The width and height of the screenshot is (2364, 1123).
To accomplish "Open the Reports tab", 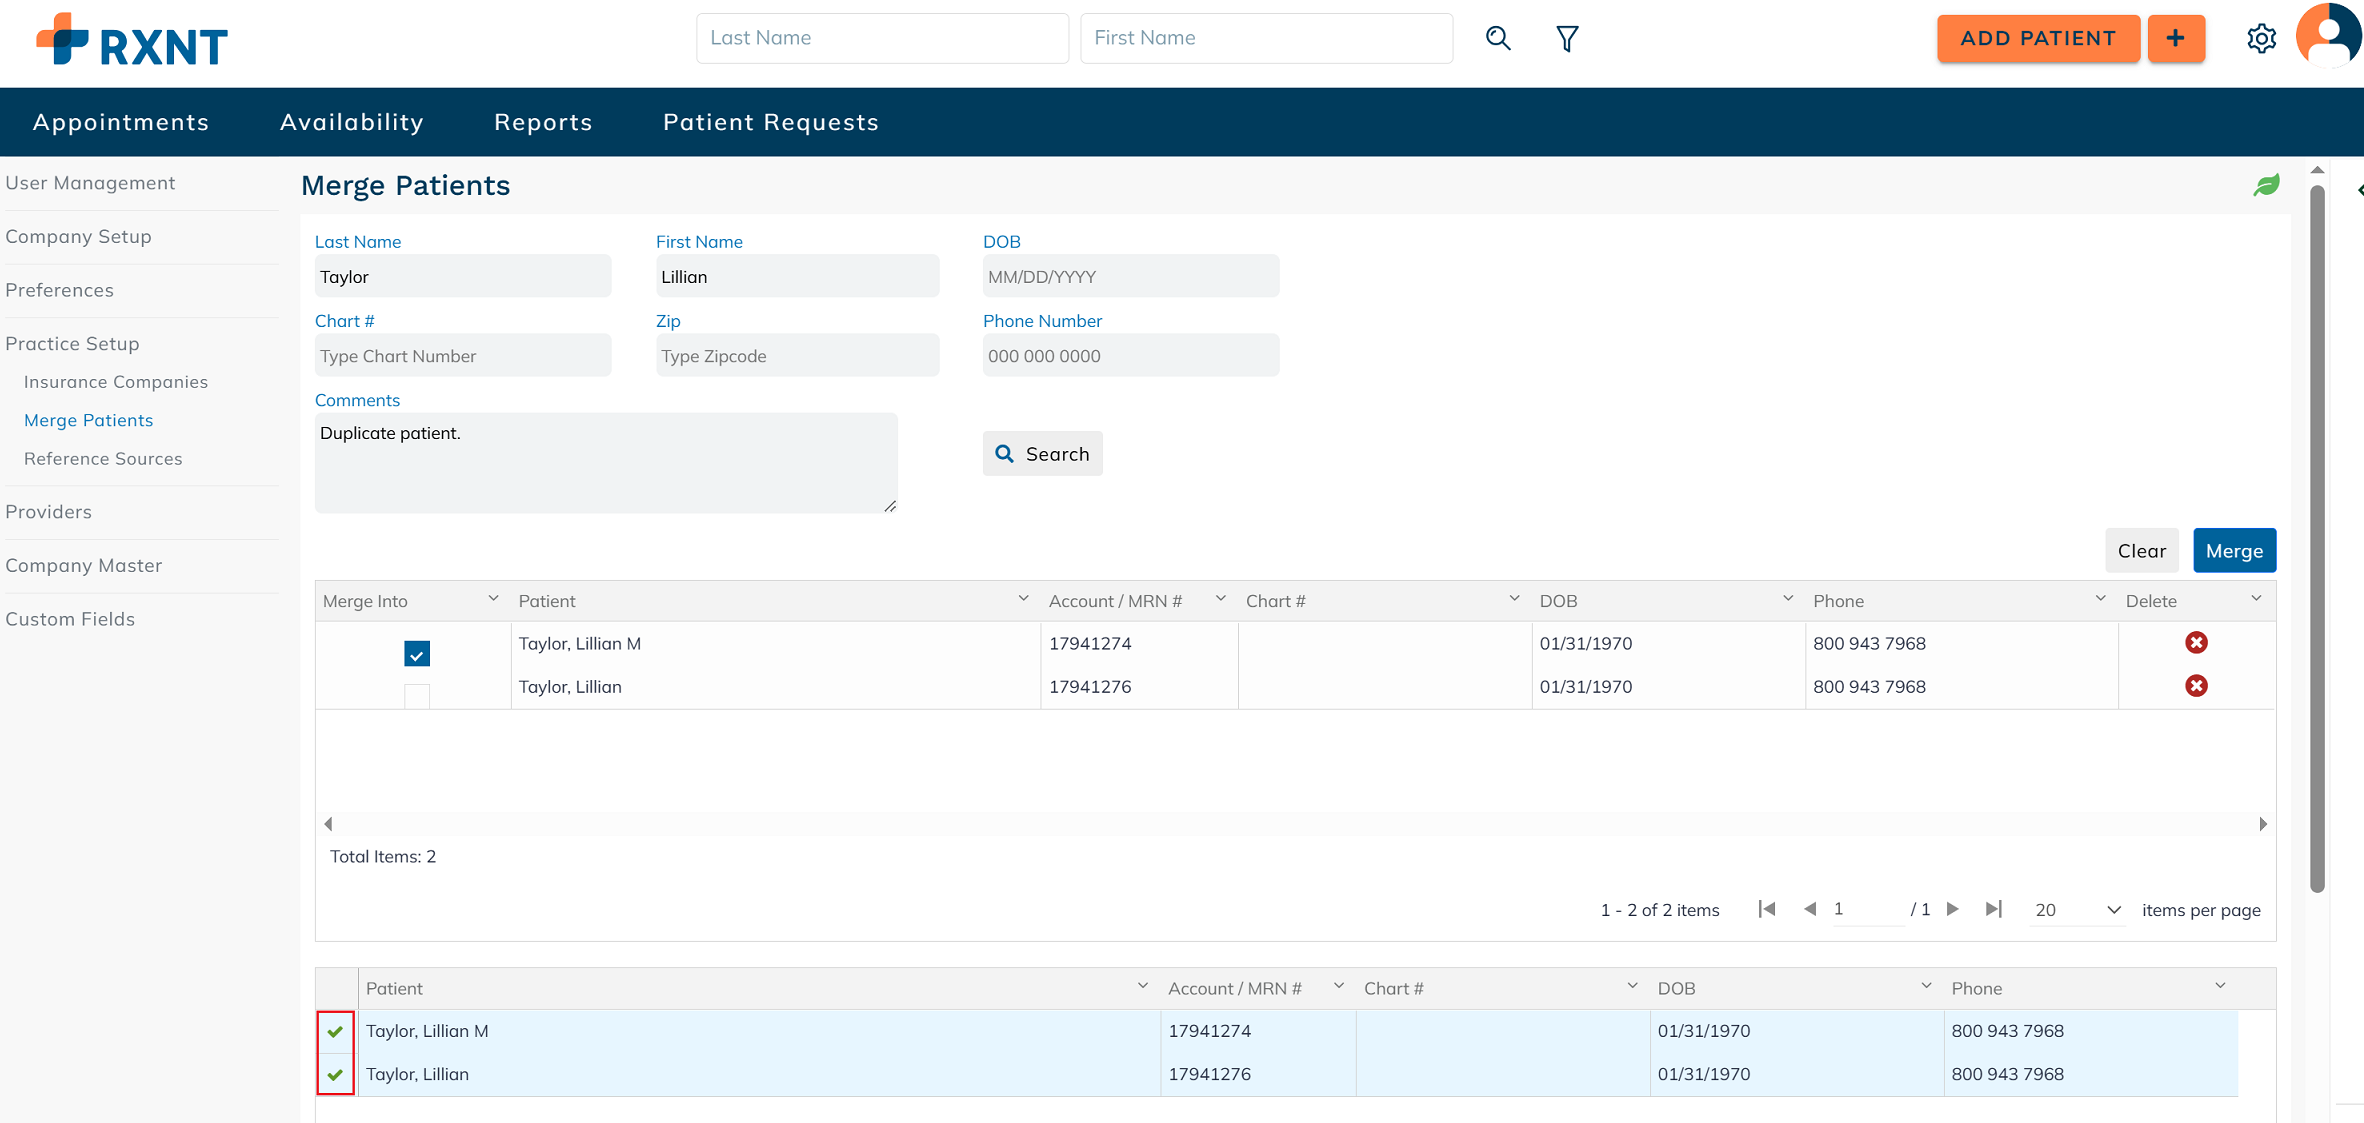I will click(543, 122).
